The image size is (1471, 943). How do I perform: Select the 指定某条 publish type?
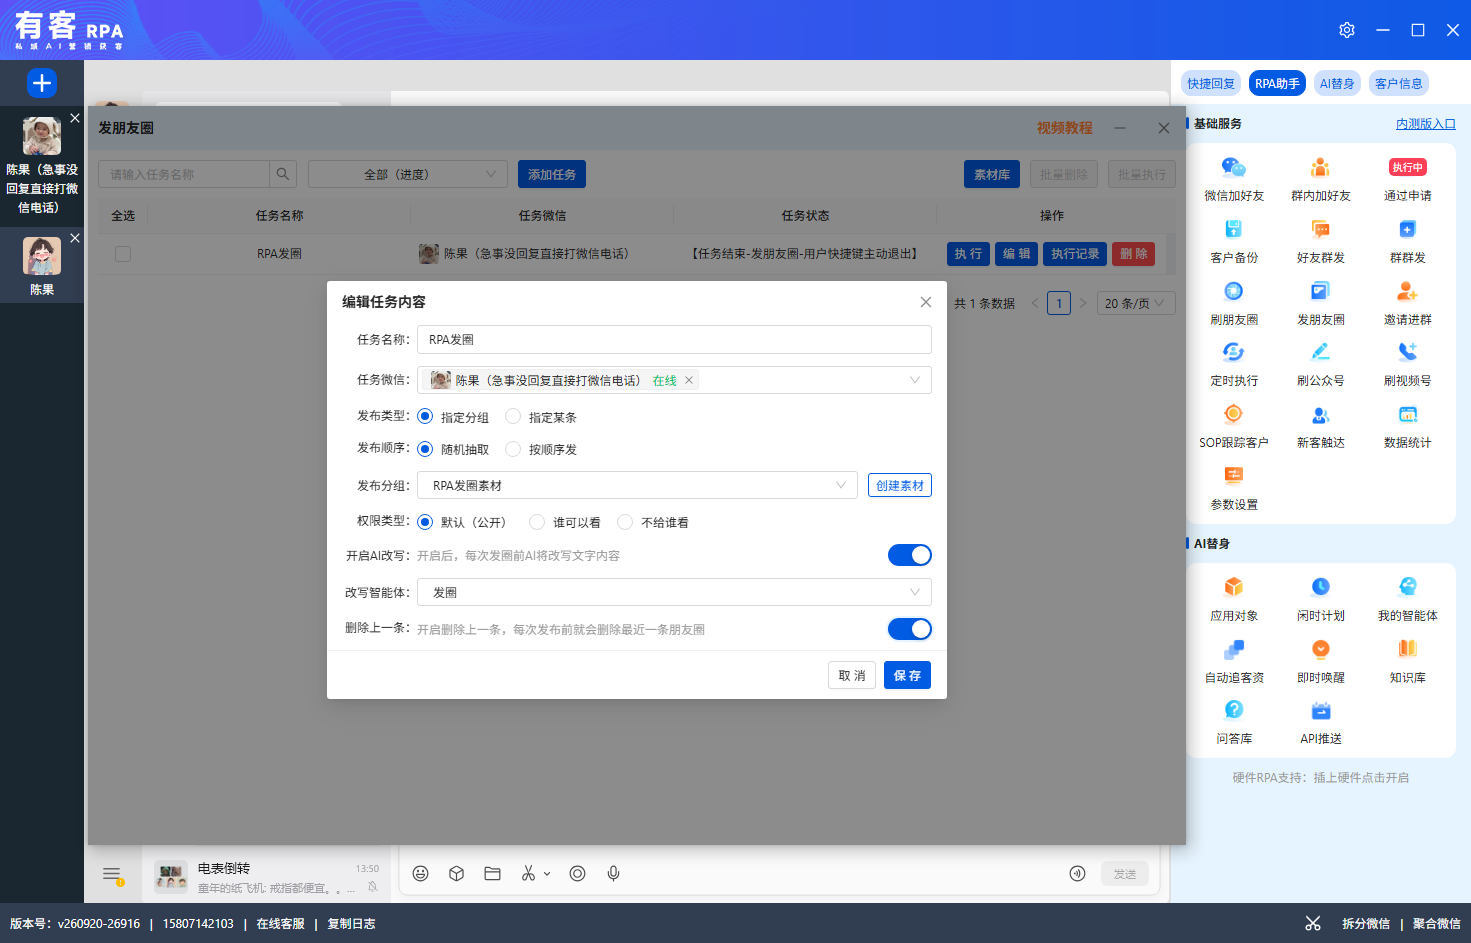[x=513, y=416]
